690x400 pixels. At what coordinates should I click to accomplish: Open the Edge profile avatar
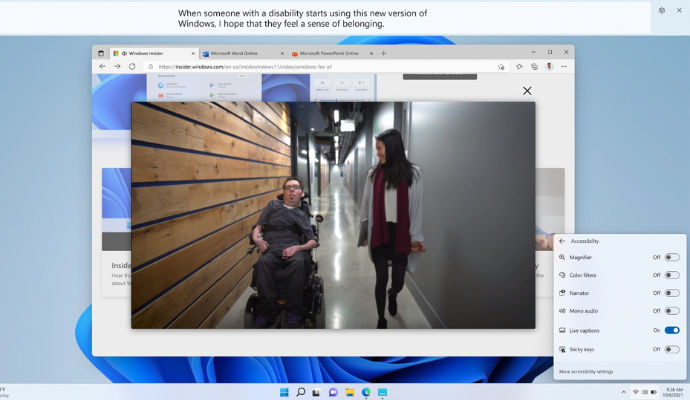click(x=549, y=66)
